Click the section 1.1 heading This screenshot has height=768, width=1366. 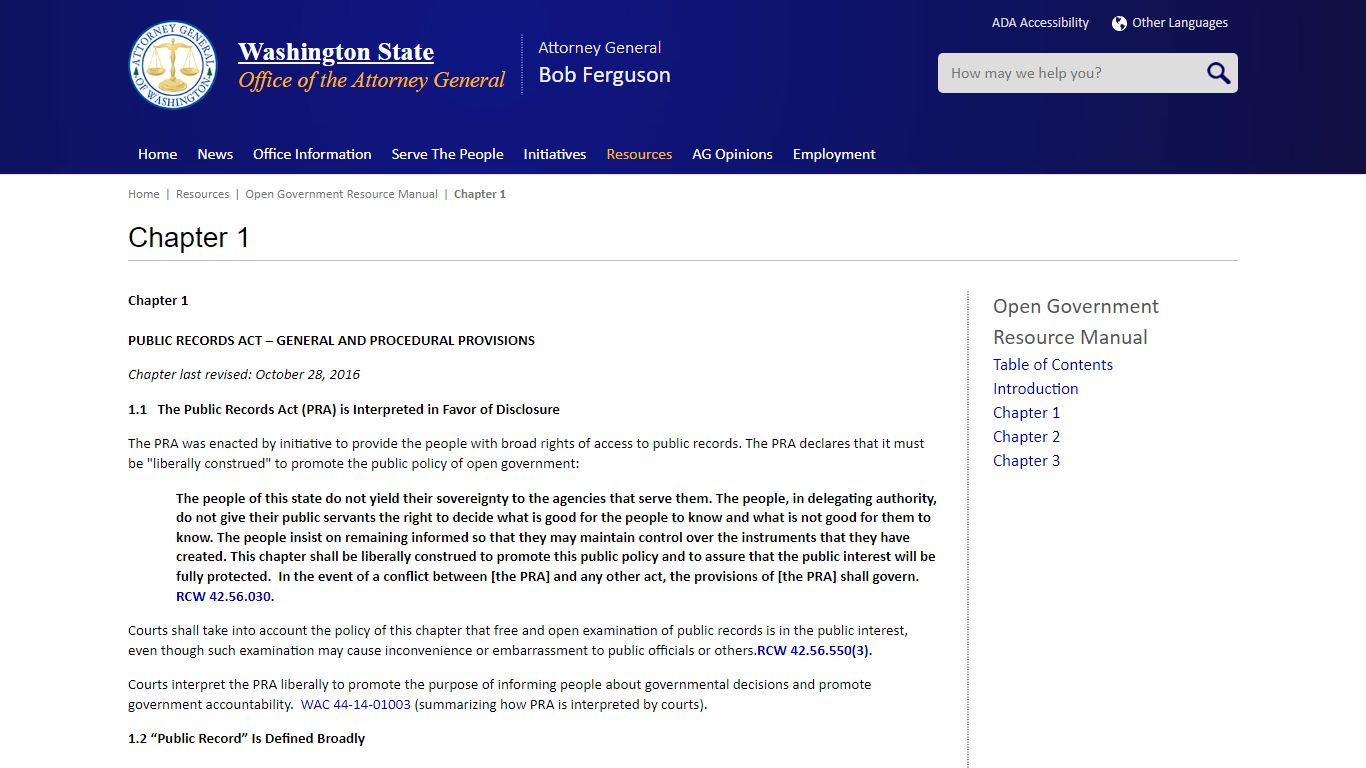(344, 409)
